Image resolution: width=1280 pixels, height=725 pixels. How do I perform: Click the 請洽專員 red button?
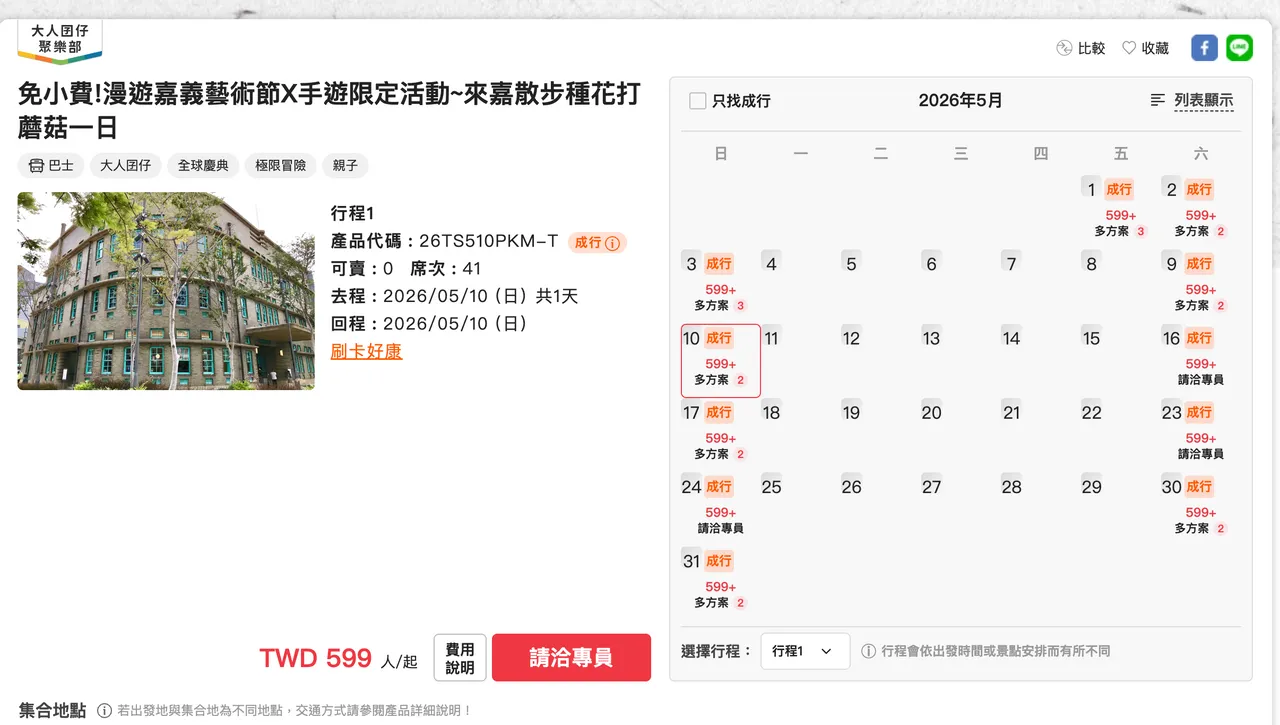(571, 658)
